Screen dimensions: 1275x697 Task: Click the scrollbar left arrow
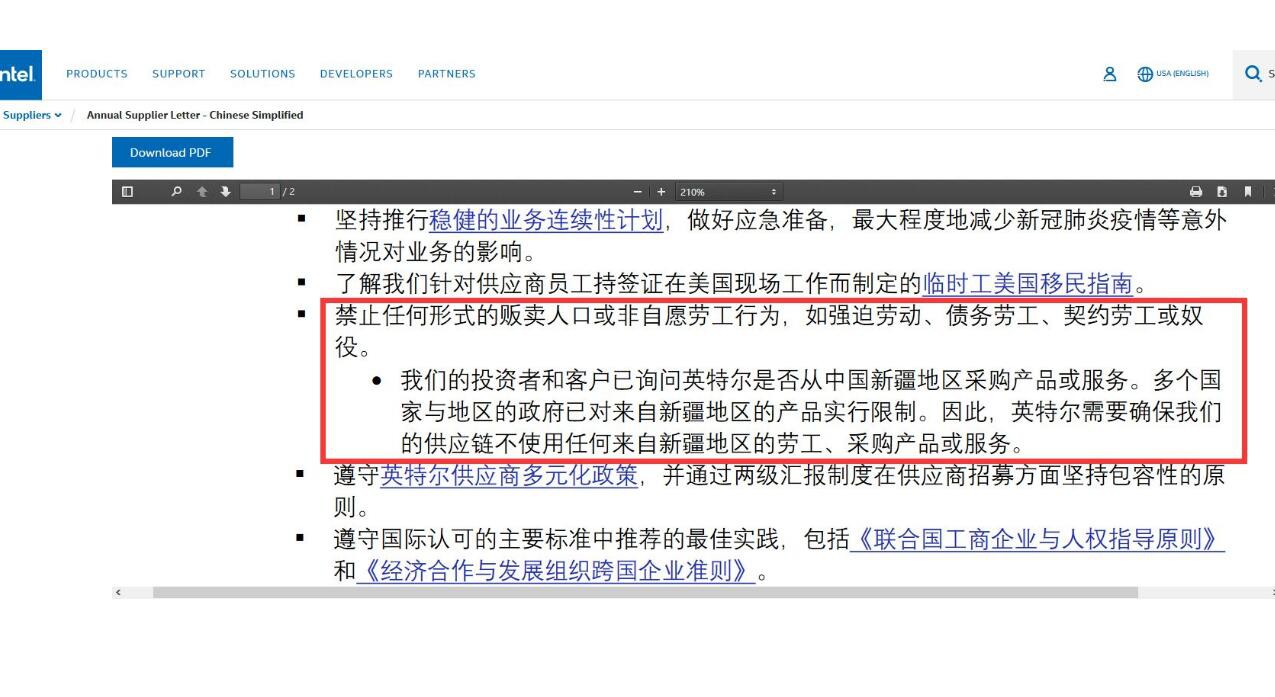[119, 592]
